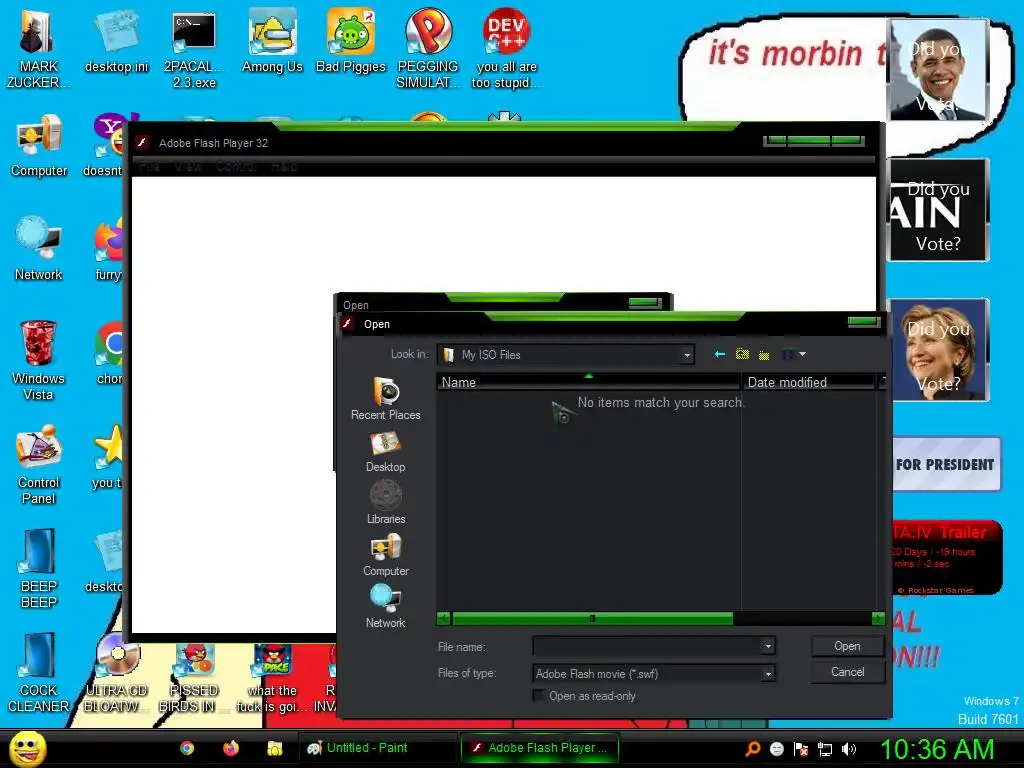Image resolution: width=1024 pixels, height=768 pixels.
Task: Click the orange magnifier tray icon
Action: [753, 748]
